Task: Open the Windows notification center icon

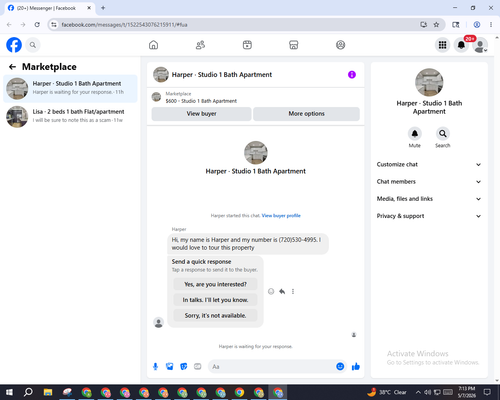Action: [x=487, y=392]
